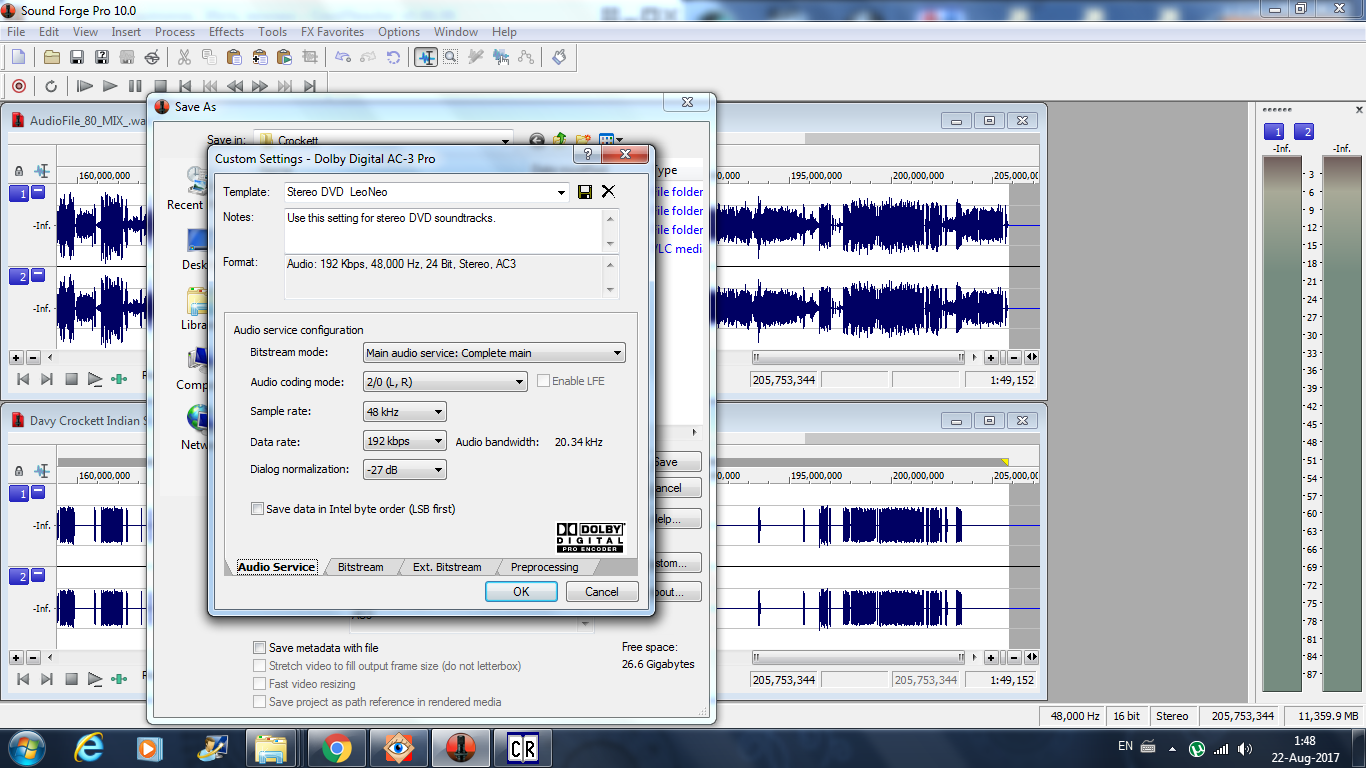Image resolution: width=1366 pixels, height=768 pixels.
Task: Click the Notes text field
Action: coord(444,230)
